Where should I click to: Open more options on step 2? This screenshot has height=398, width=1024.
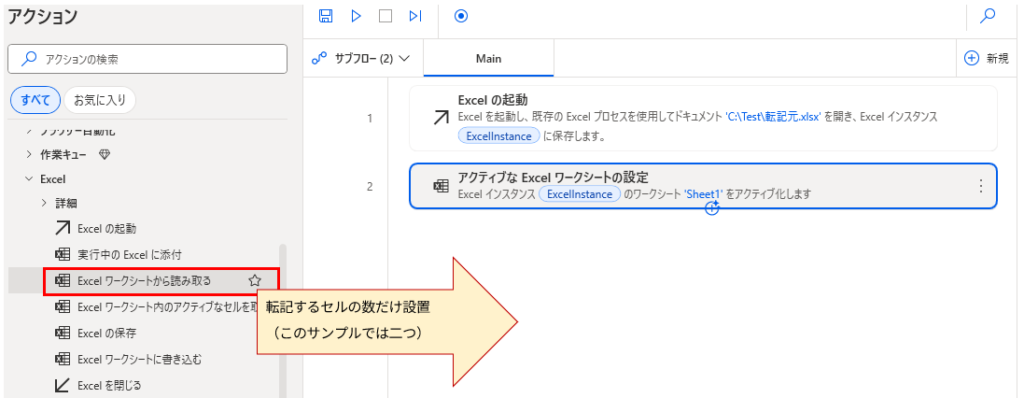point(980,186)
